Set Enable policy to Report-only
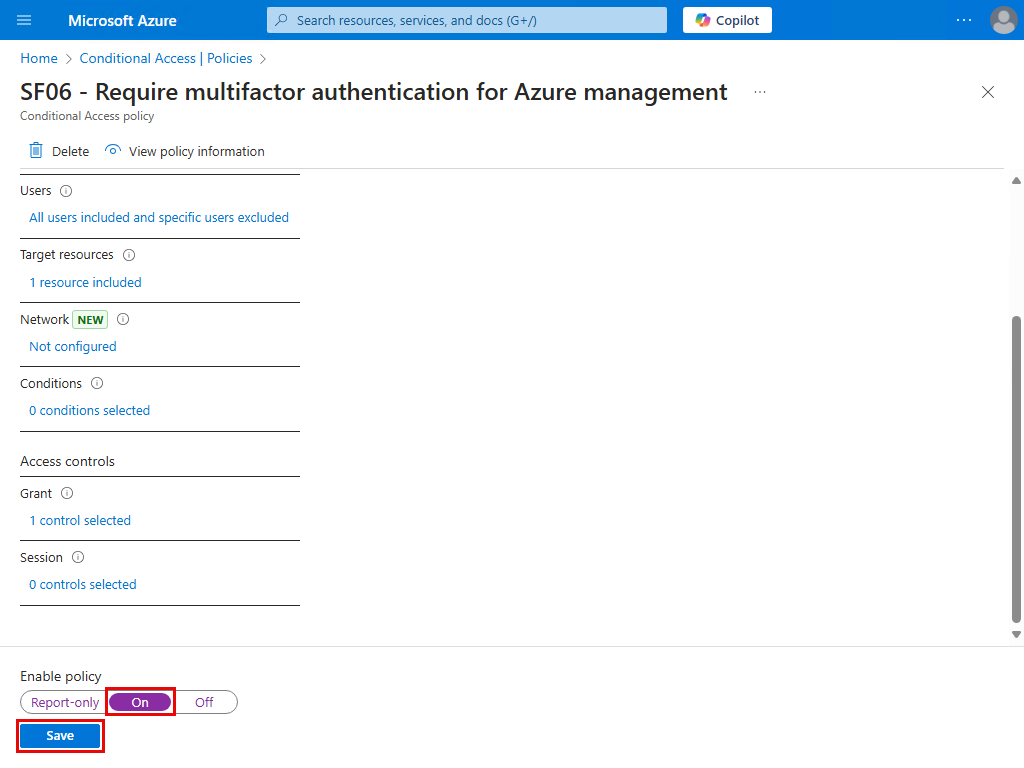This screenshot has height=768, width=1024. pyautogui.click(x=65, y=702)
